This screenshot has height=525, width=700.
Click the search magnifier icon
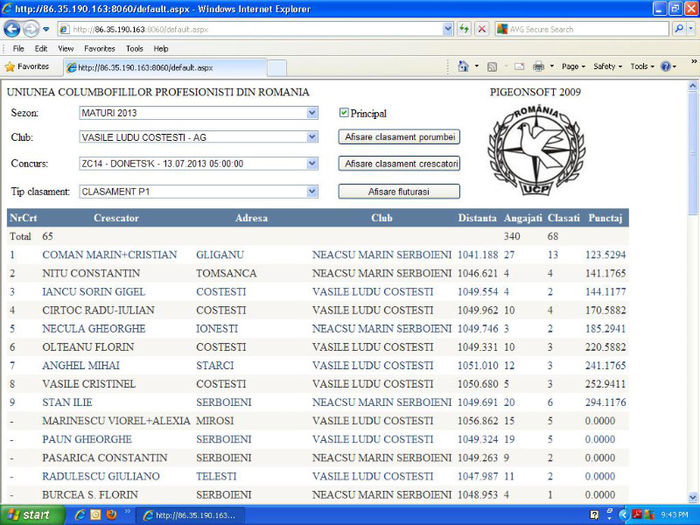678,29
